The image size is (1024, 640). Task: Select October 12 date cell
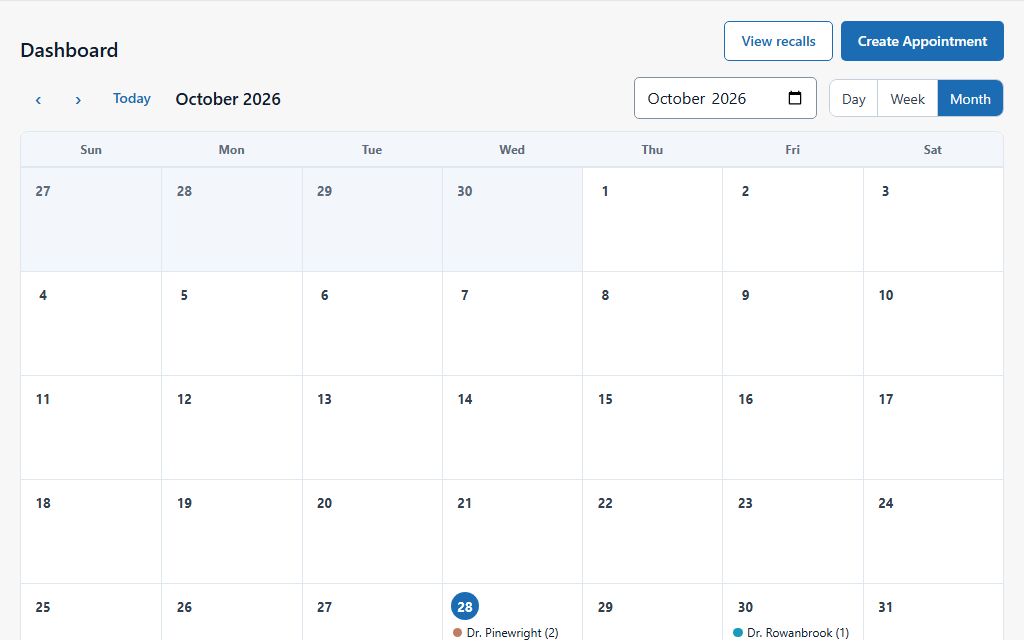[x=232, y=427]
